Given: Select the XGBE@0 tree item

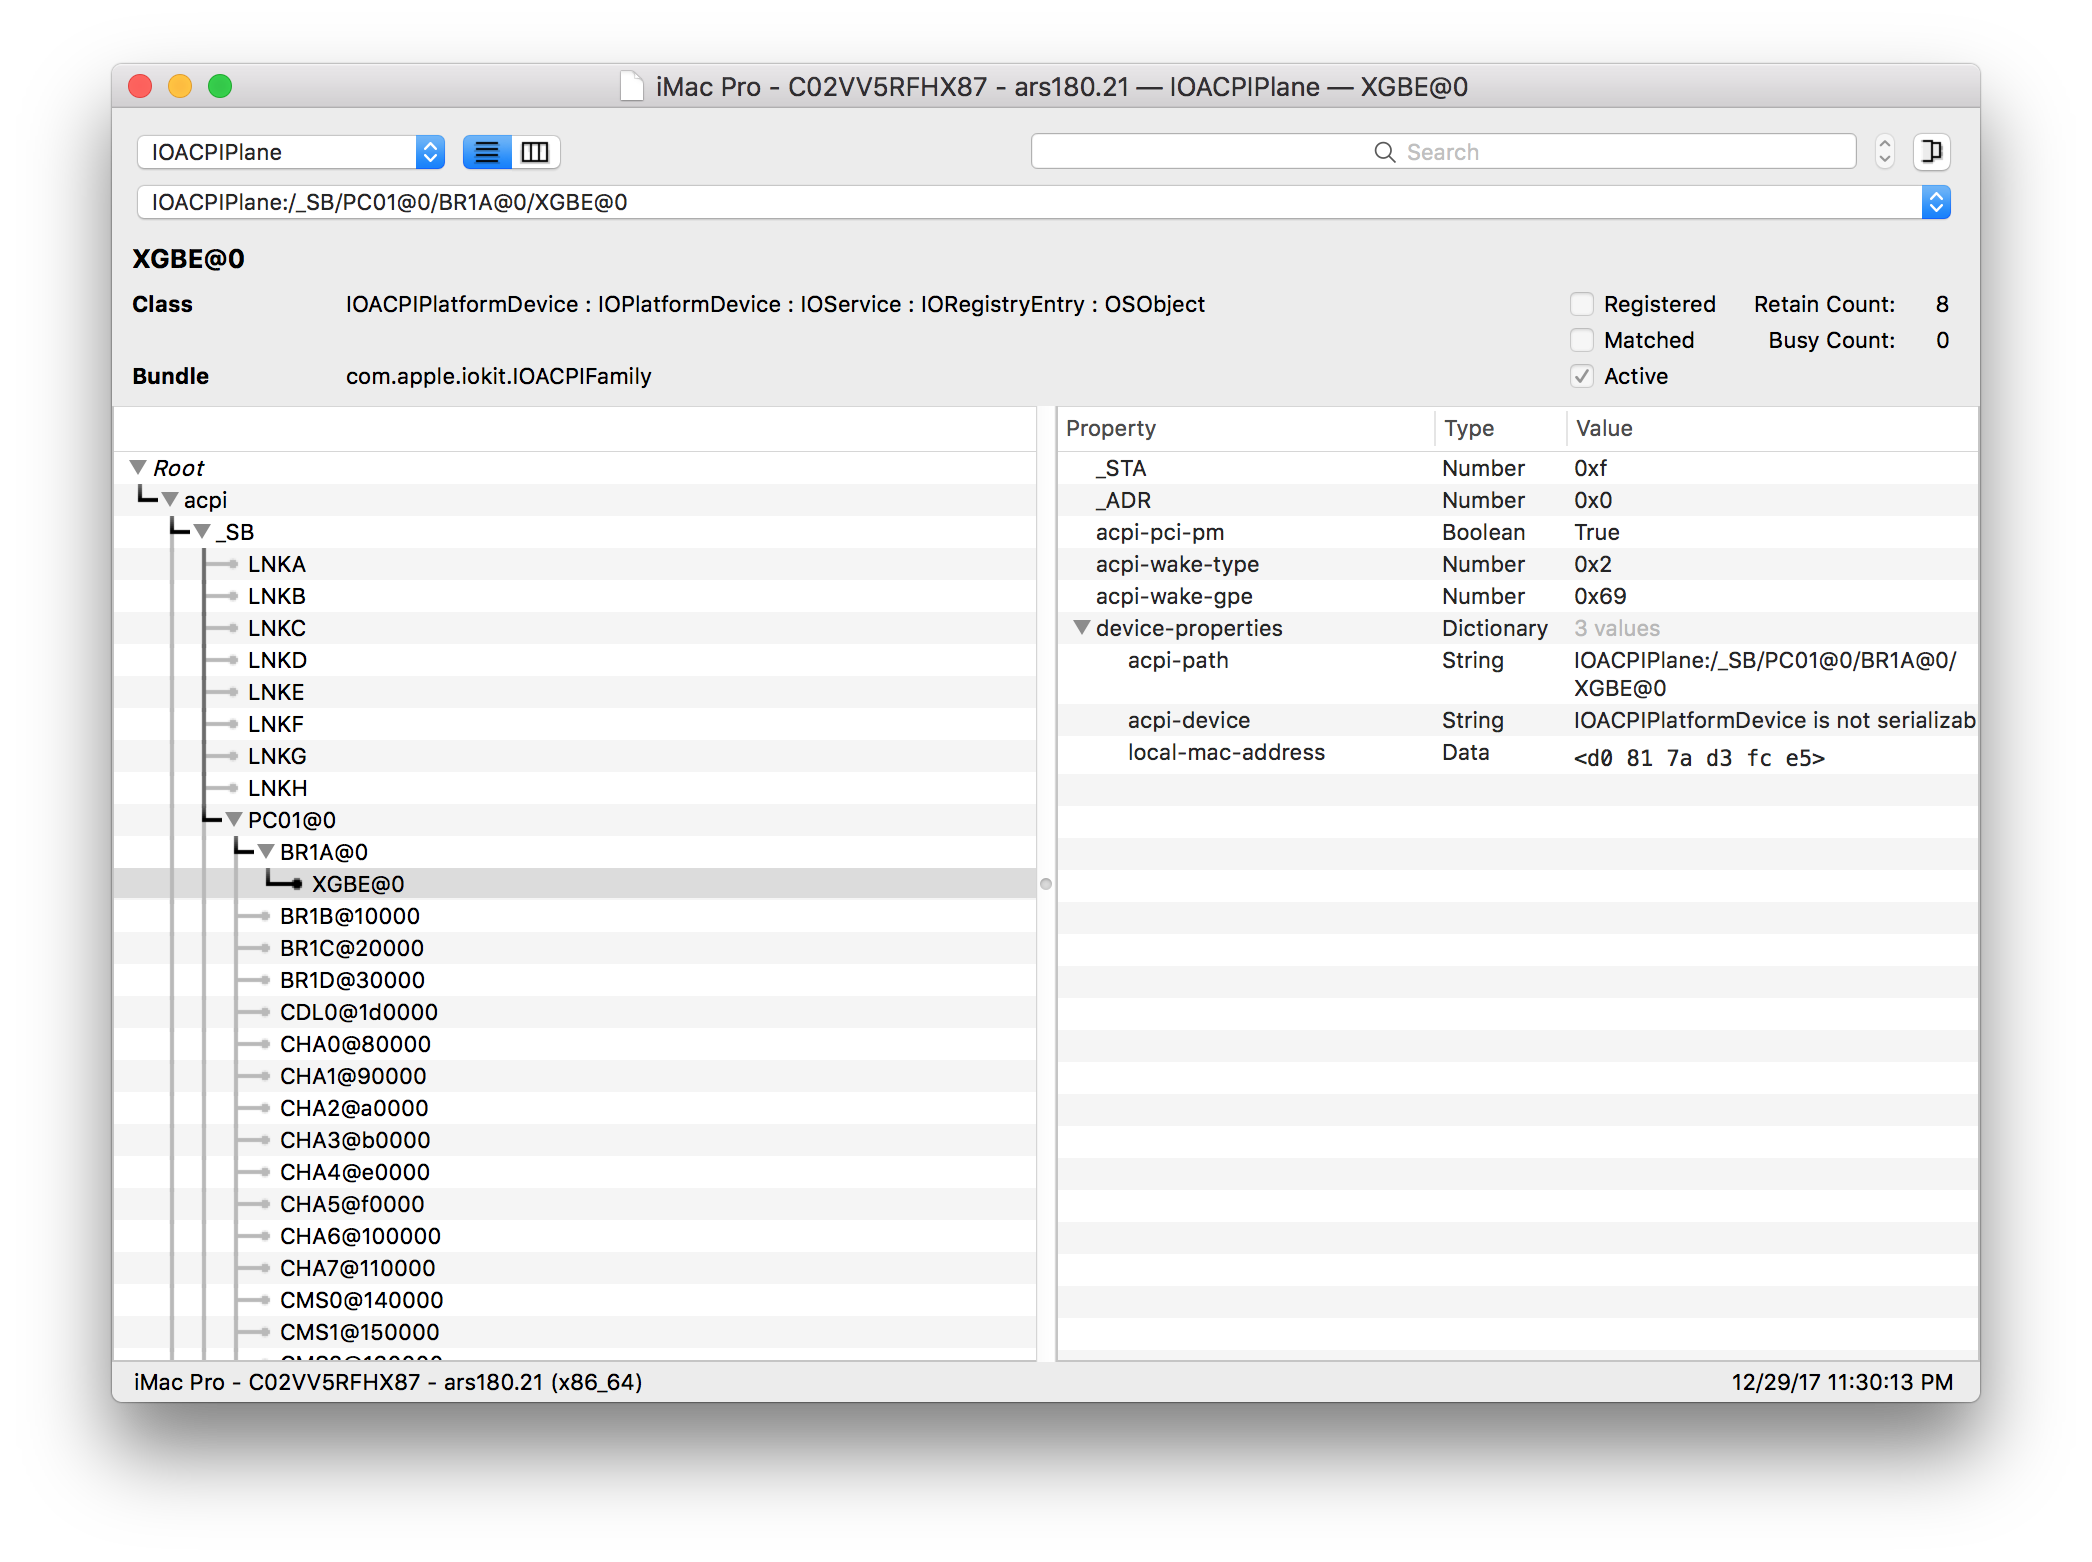Looking at the screenshot, I should (x=358, y=883).
